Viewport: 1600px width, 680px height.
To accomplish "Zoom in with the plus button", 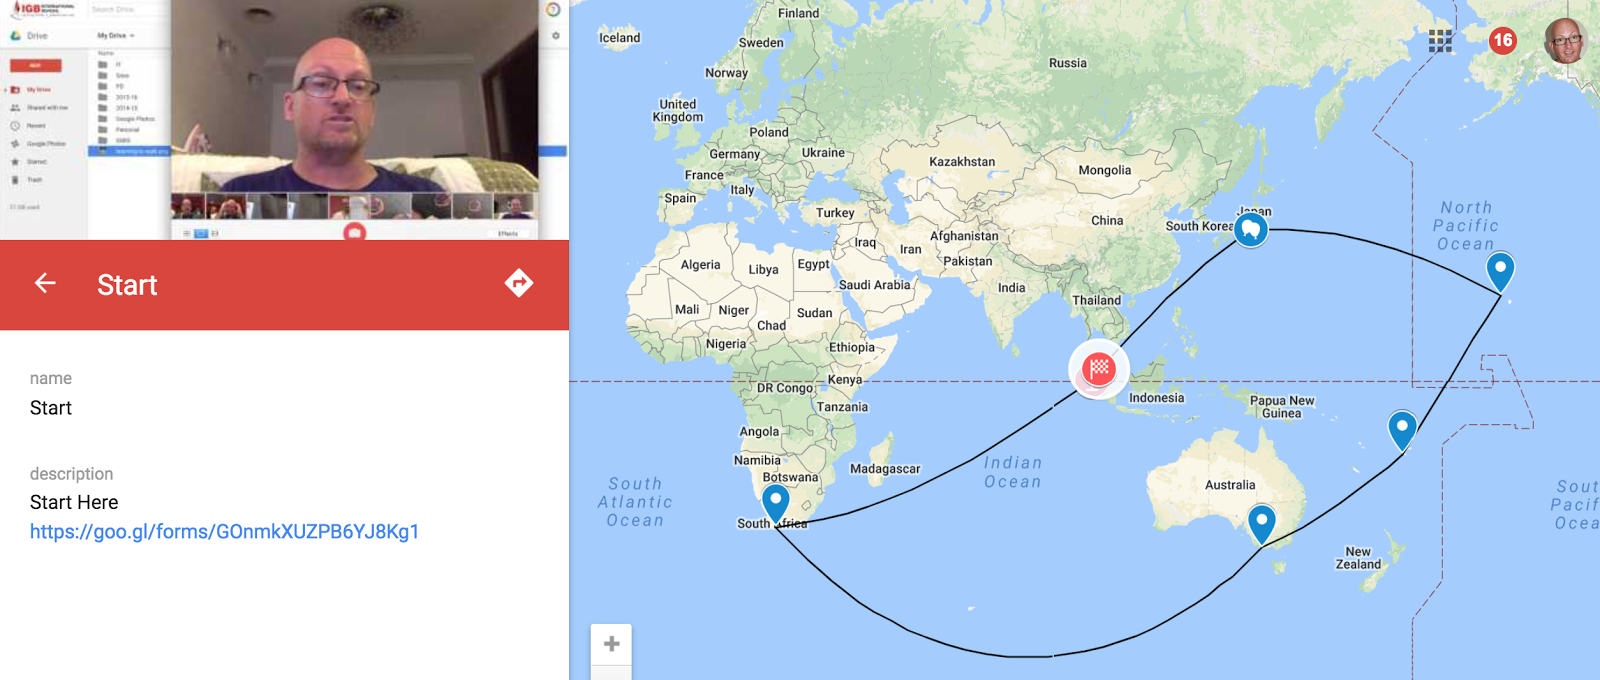I will click(x=612, y=644).
